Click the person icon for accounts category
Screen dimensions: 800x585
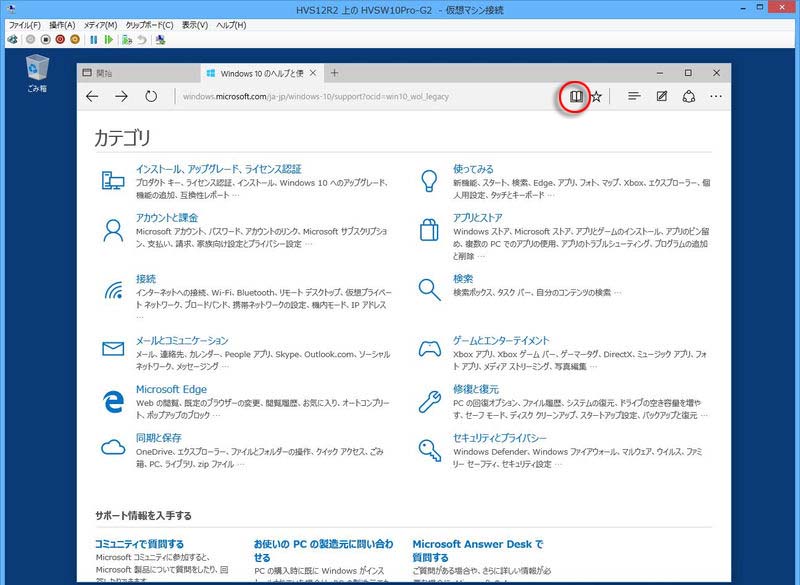(113, 231)
